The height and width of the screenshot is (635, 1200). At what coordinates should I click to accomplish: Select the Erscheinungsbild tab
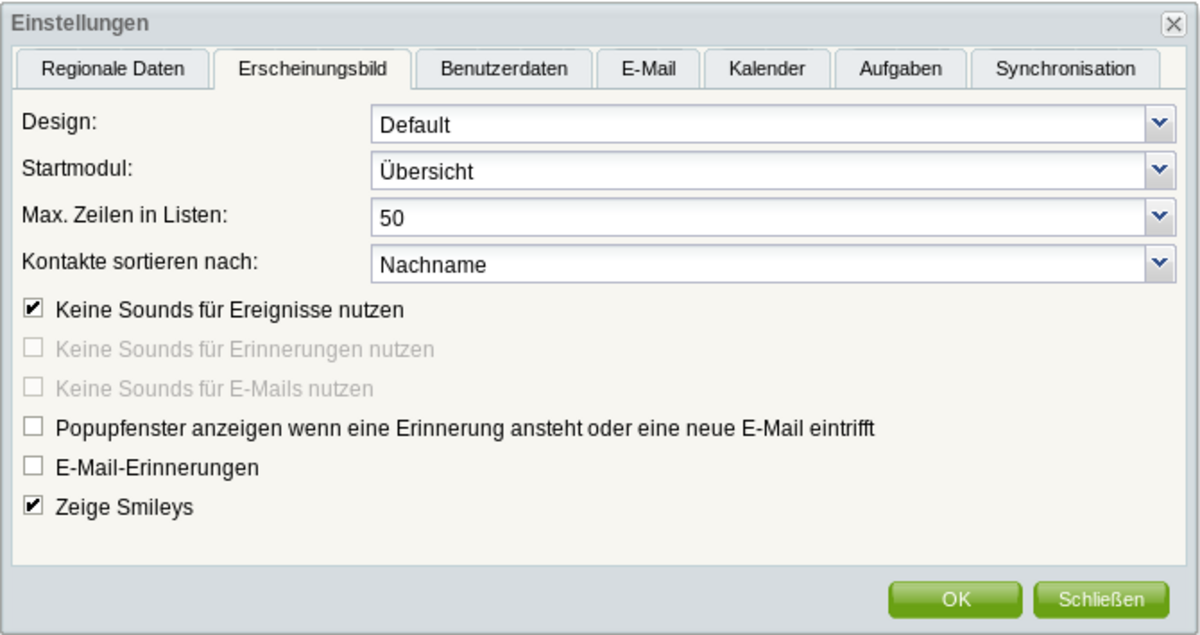point(312,69)
